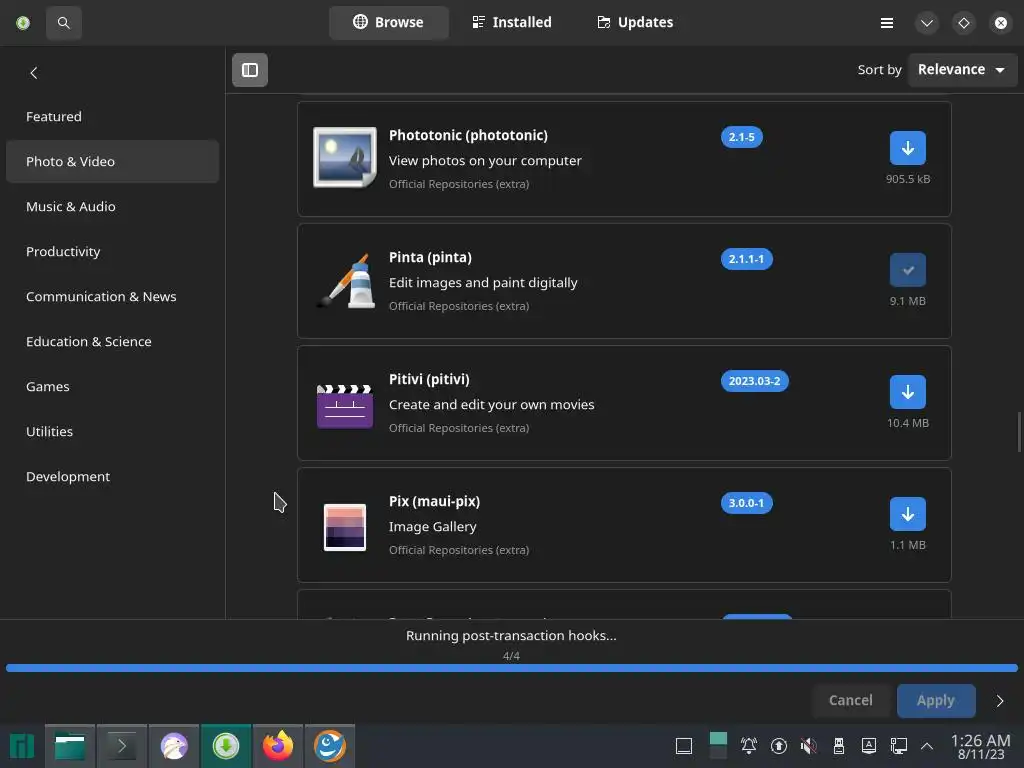Click Phototonic version badge 2.1-5
1024x768 pixels.
742,137
